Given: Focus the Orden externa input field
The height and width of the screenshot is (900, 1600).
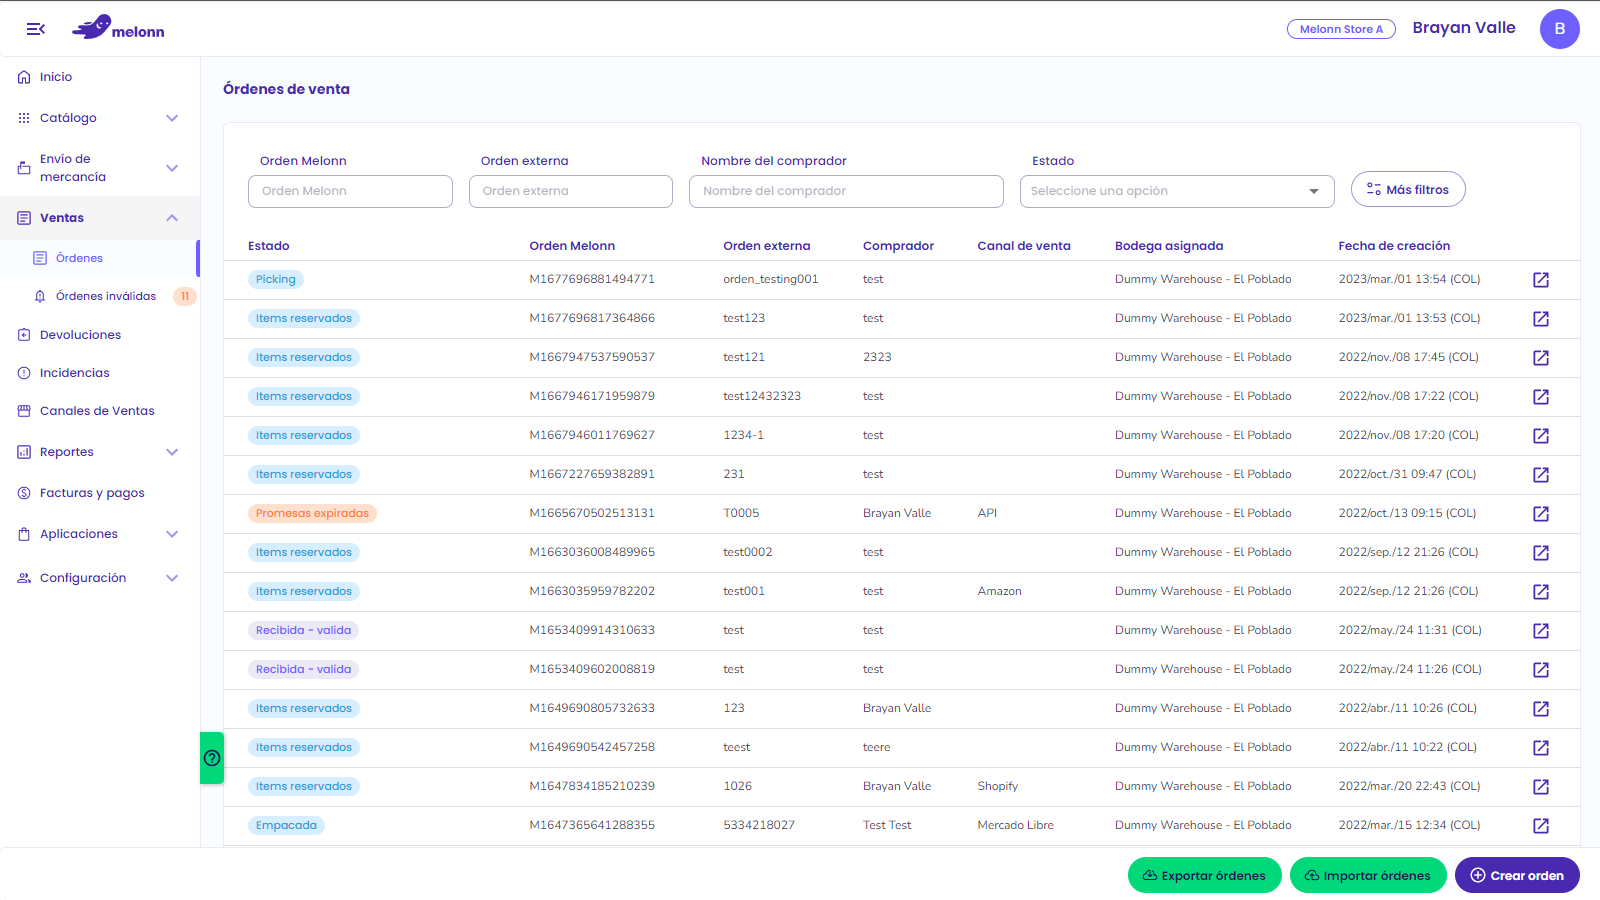Looking at the screenshot, I should 571,191.
